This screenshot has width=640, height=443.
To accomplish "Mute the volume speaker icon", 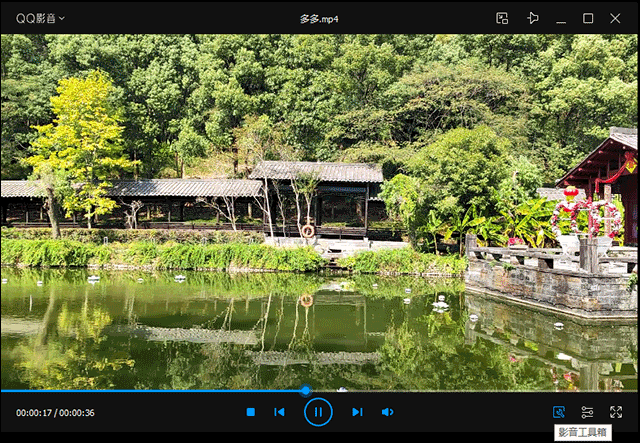I will tap(387, 412).
